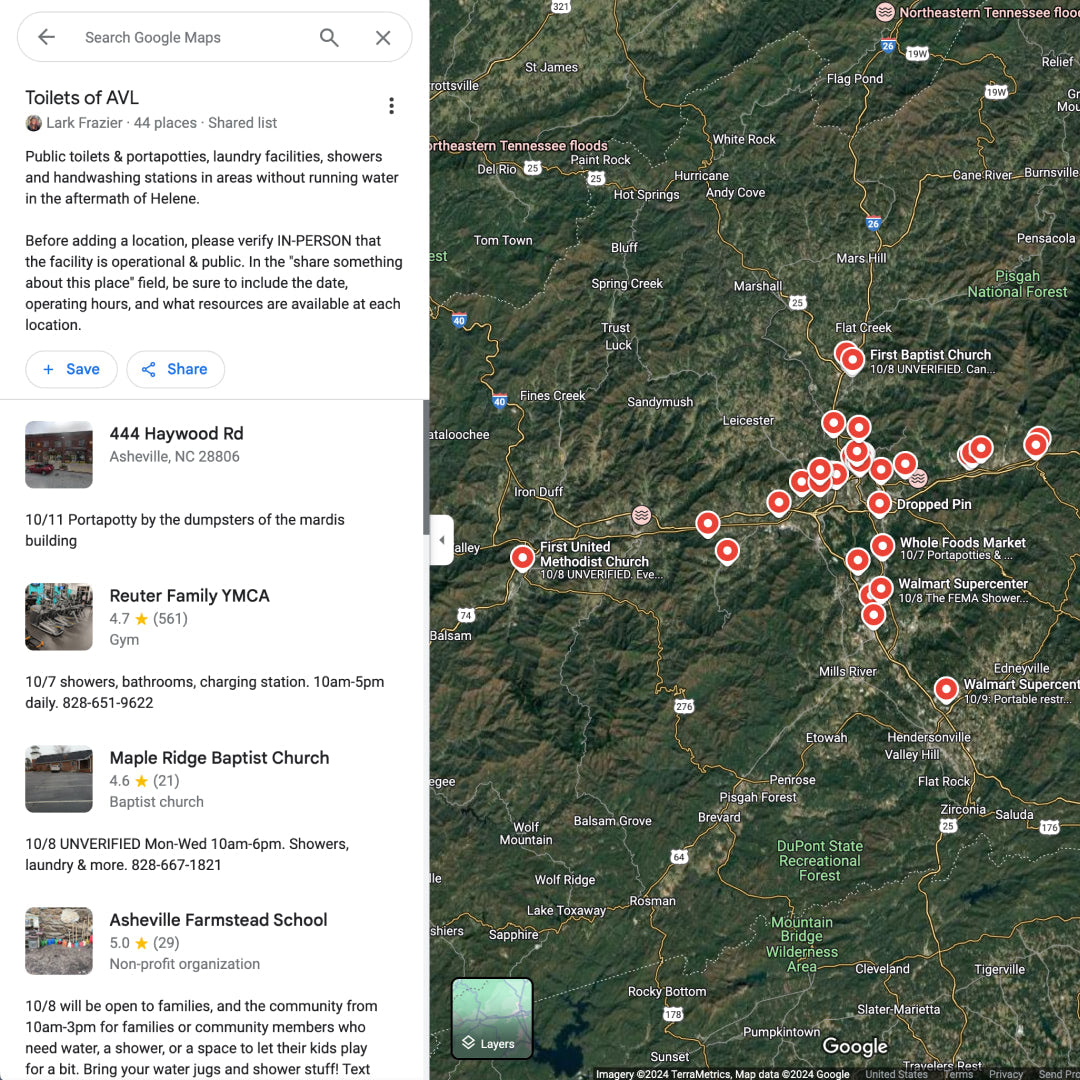The image size is (1080, 1080).
Task: Share the Toilets of AVL list
Action: tap(175, 369)
